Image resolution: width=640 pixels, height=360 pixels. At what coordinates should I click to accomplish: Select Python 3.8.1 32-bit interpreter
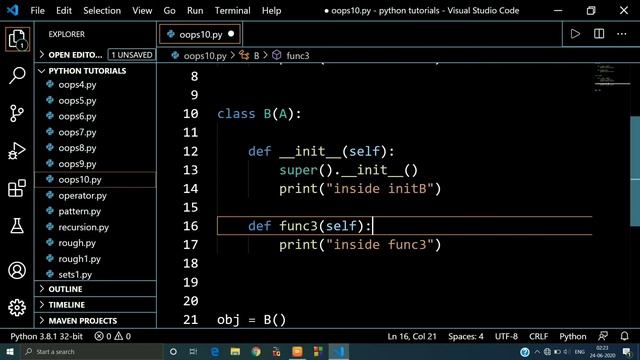[47, 336]
